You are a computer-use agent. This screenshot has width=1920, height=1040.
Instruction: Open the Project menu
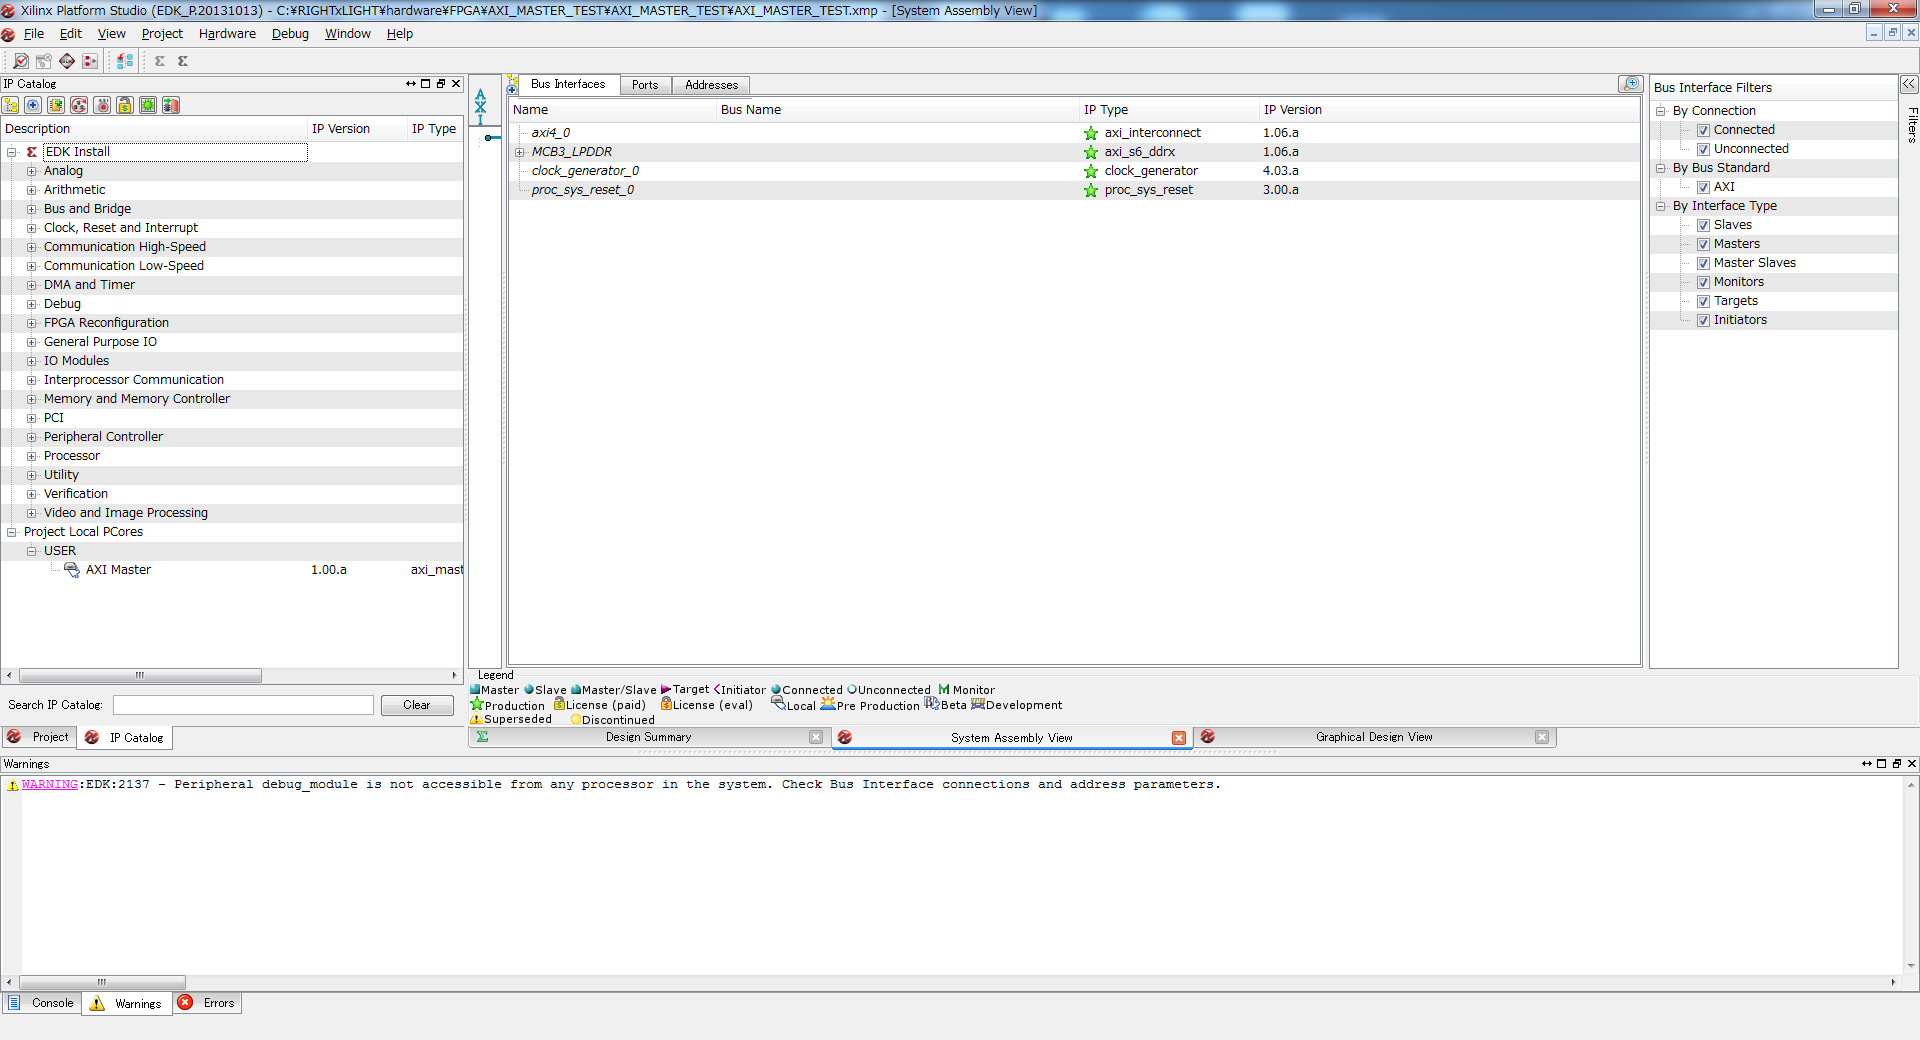click(x=162, y=34)
